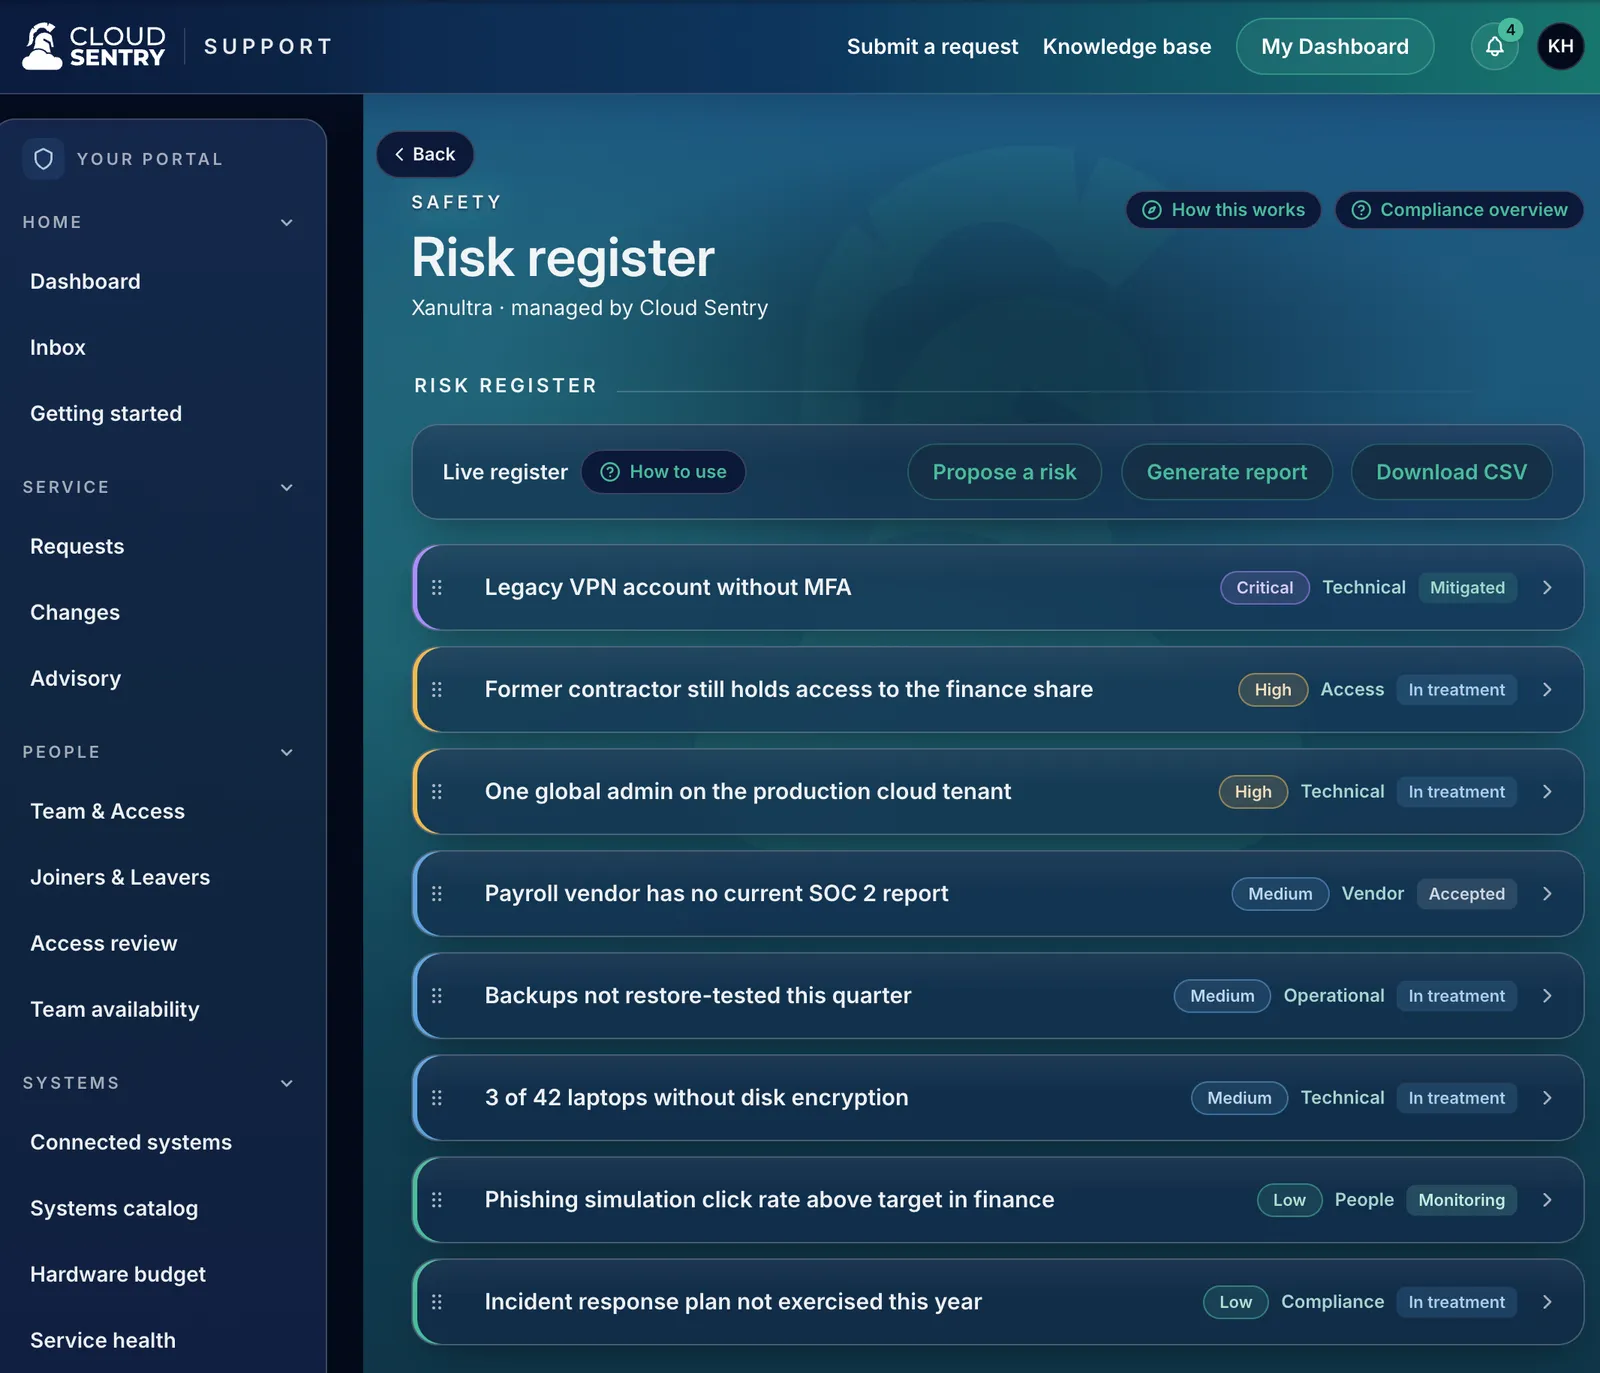Viewport: 1600px width, 1373px height.
Task: Click Submit a request link
Action: (932, 47)
